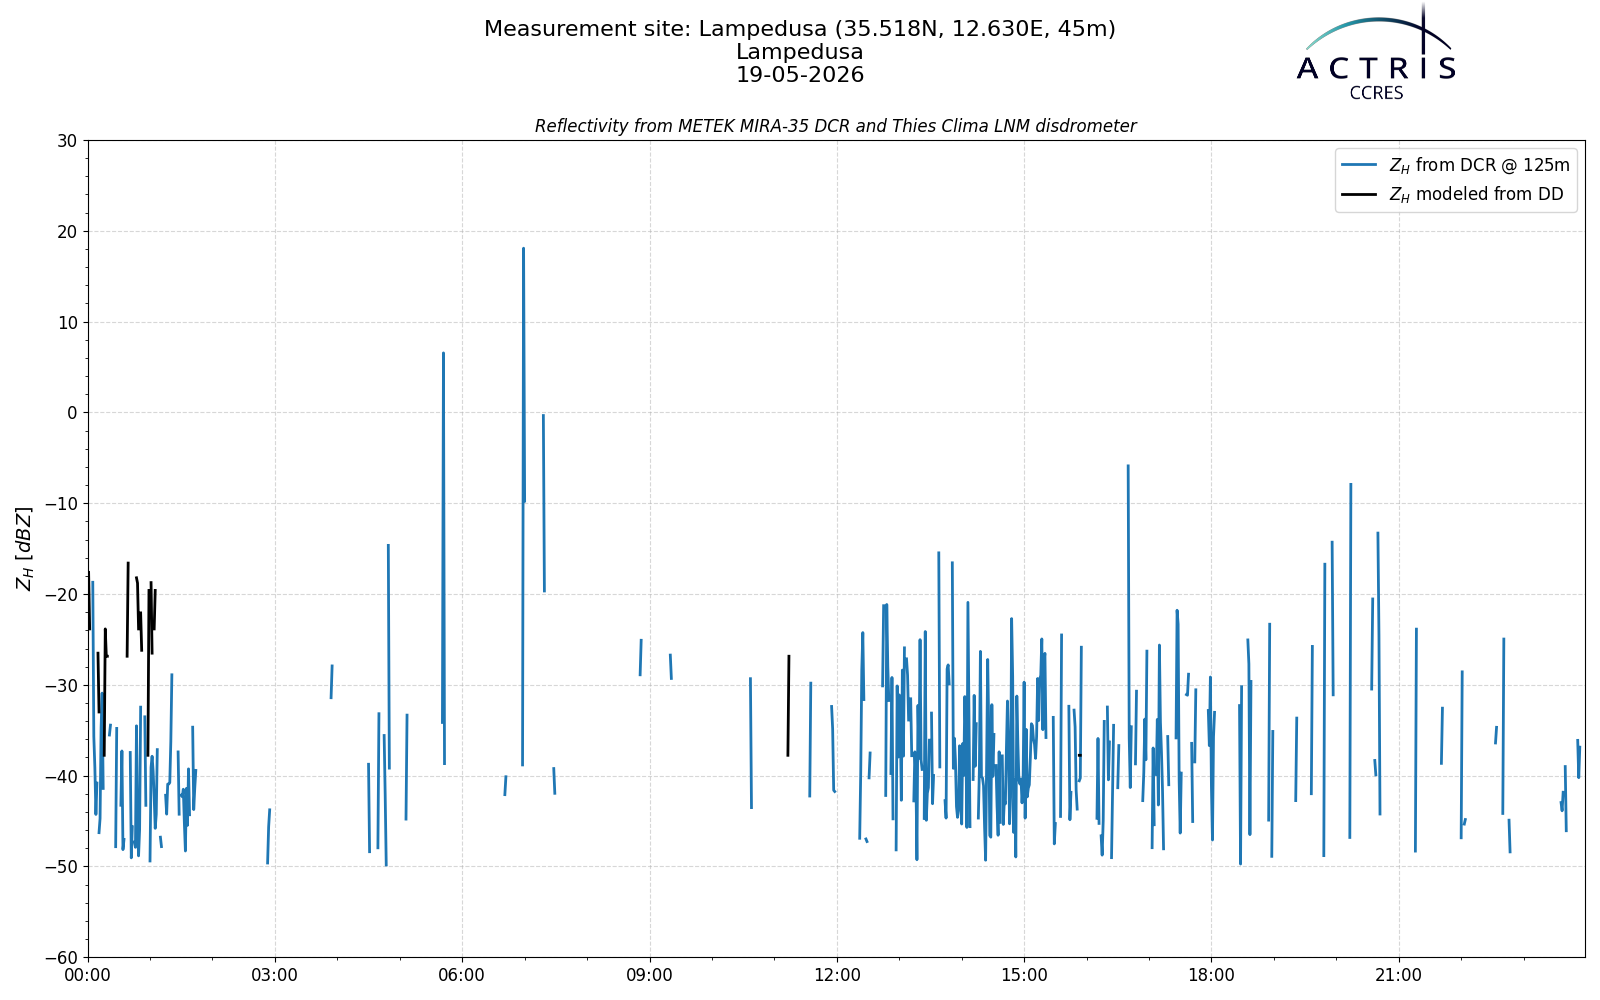
Task: Click the date '19-05-2026'
Action: point(800,75)
